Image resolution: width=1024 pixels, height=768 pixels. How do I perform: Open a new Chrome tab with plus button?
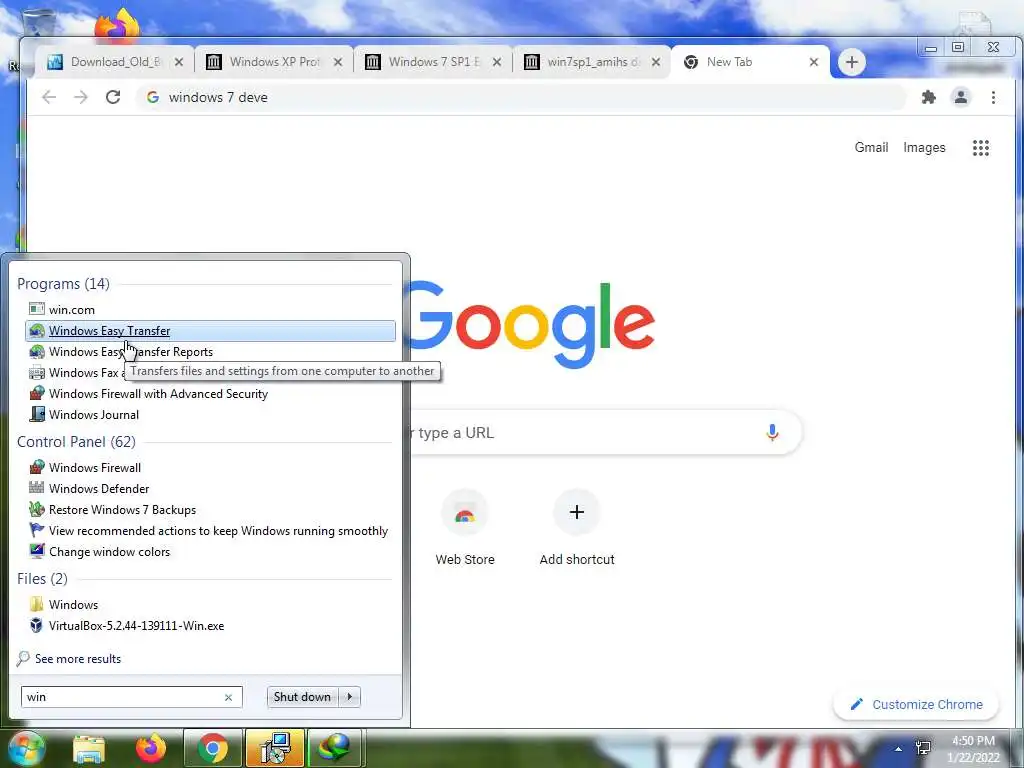coord(852,62)
